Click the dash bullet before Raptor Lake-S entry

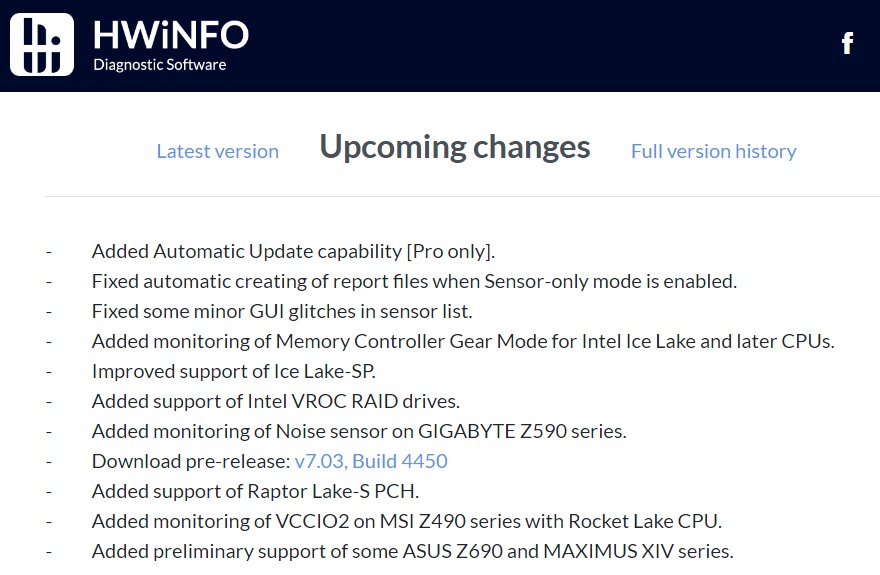48,491
